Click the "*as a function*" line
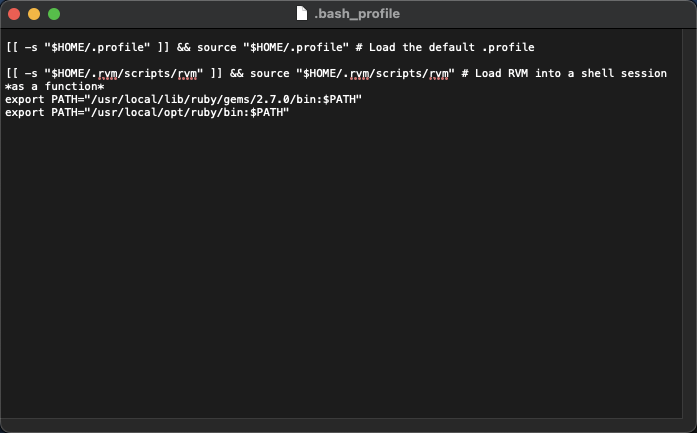Image resolution: width=697 pixels, height=433 pixels. [55, 86]
